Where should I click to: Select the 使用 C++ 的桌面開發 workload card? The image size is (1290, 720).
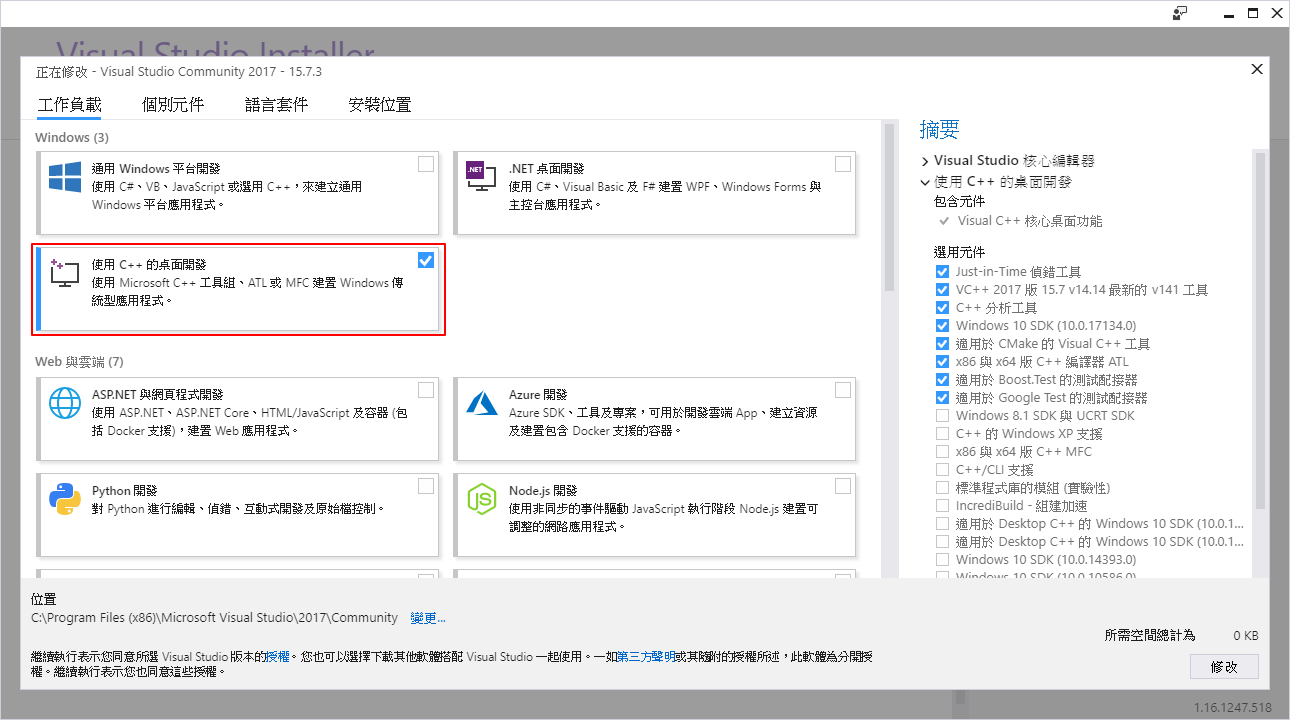[x=238, y=289]
